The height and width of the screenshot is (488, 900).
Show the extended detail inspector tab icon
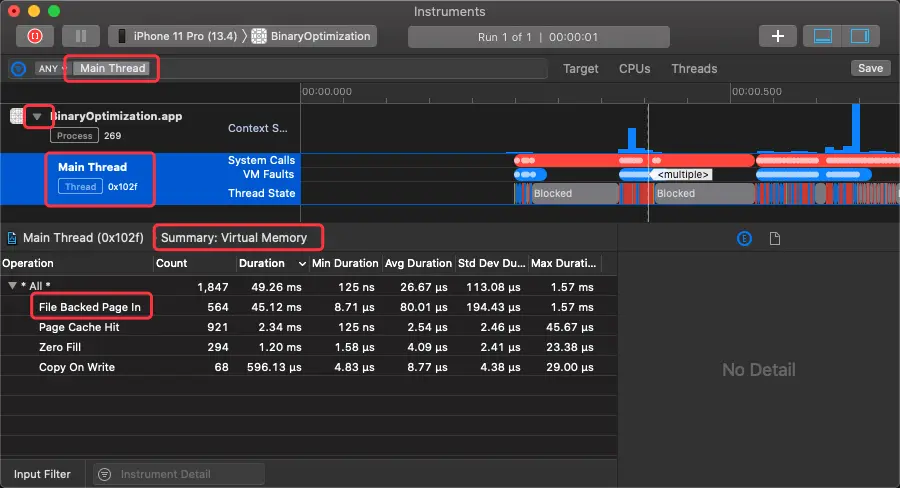744,238
